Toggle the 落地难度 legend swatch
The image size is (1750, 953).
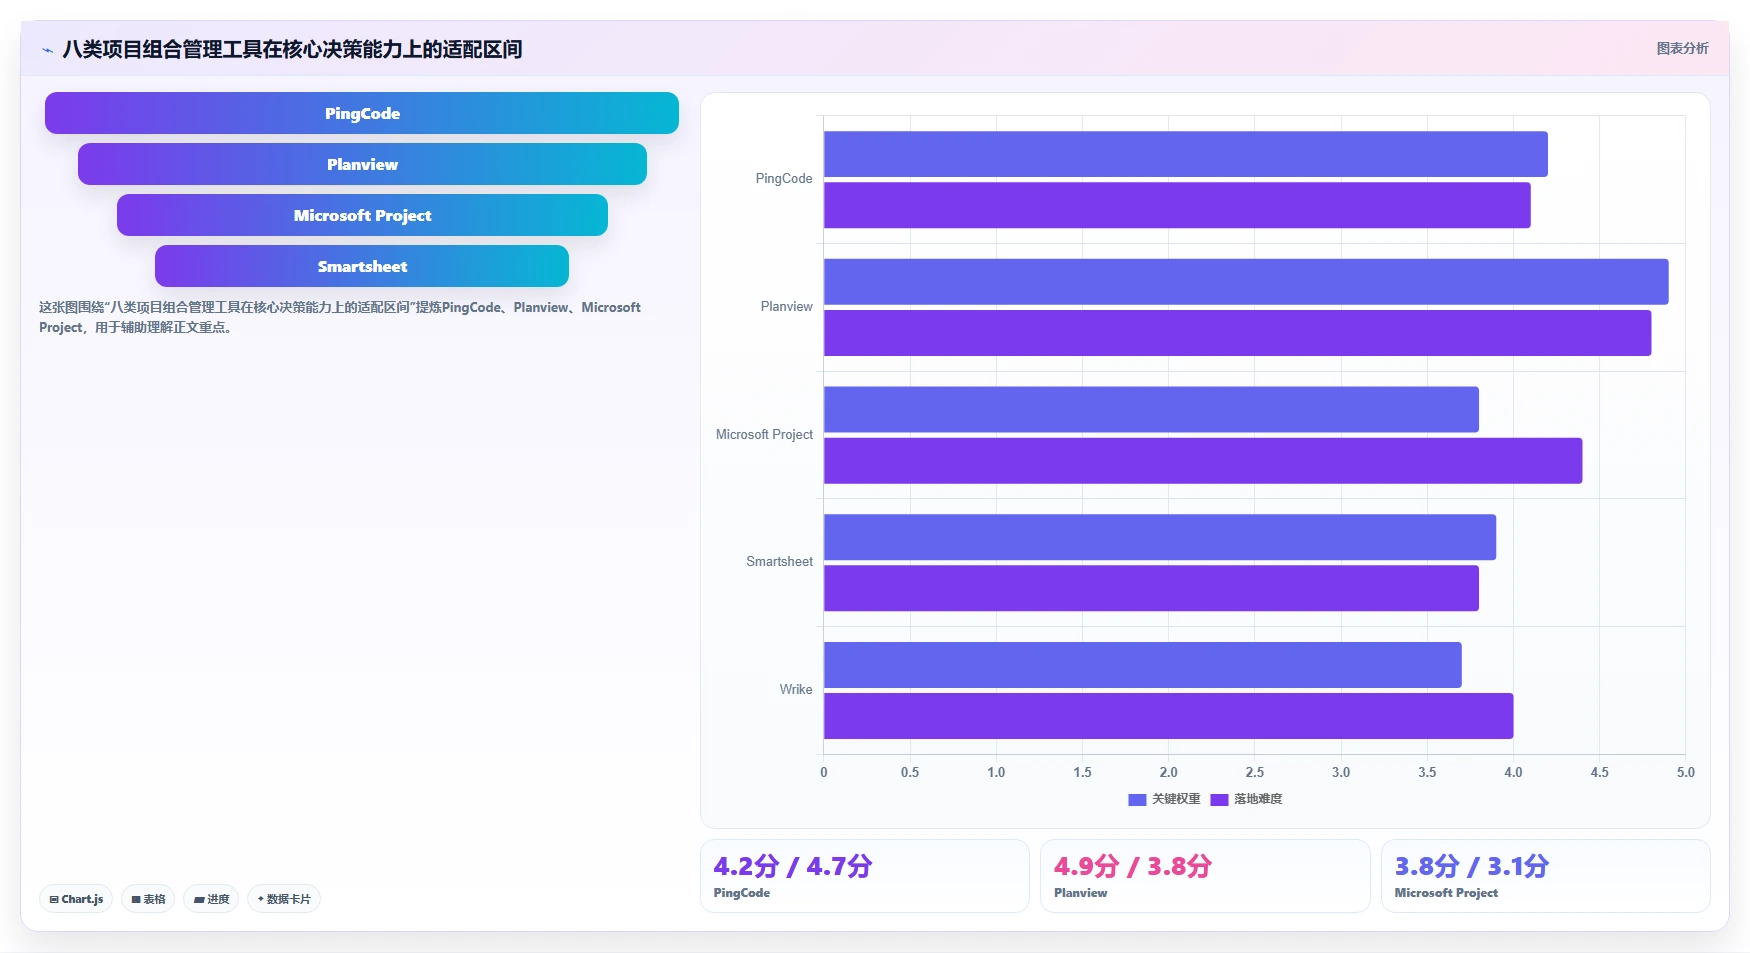click(1219, 799)
